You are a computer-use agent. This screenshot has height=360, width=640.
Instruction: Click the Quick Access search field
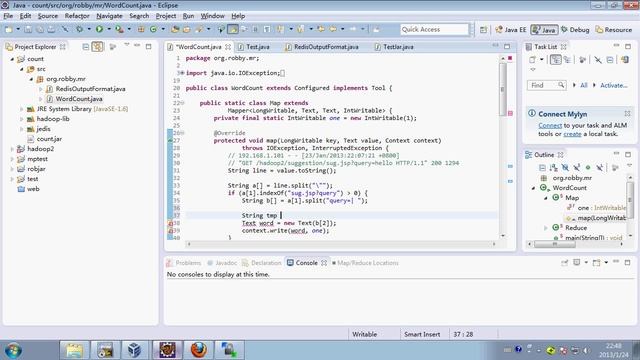434,29
